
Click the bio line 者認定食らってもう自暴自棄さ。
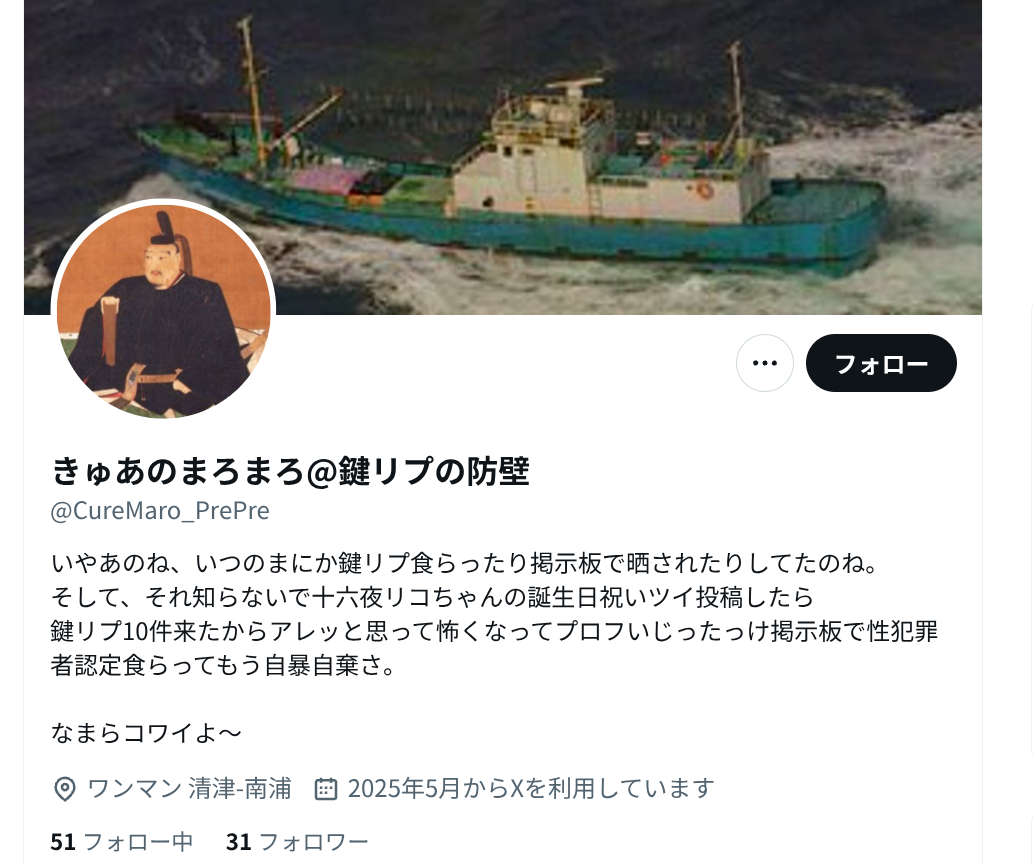coord(224,665)
